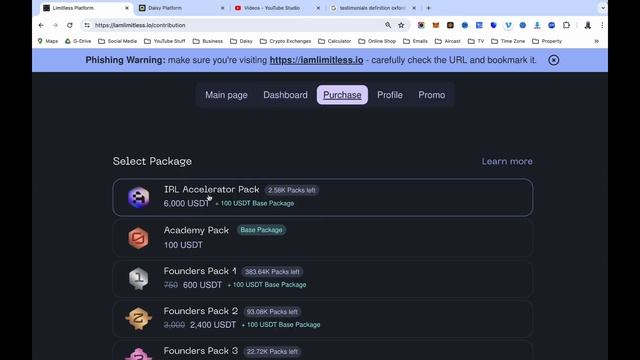Choose the Founders Pack 3 package
This screenshot has height=360, width=640.
click(323, 351)
